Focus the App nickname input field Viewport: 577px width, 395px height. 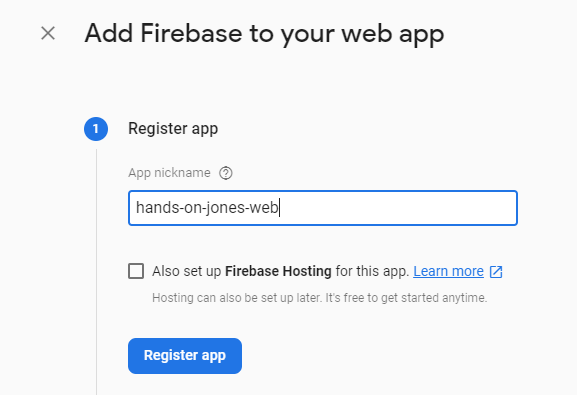tap(323, 208)
